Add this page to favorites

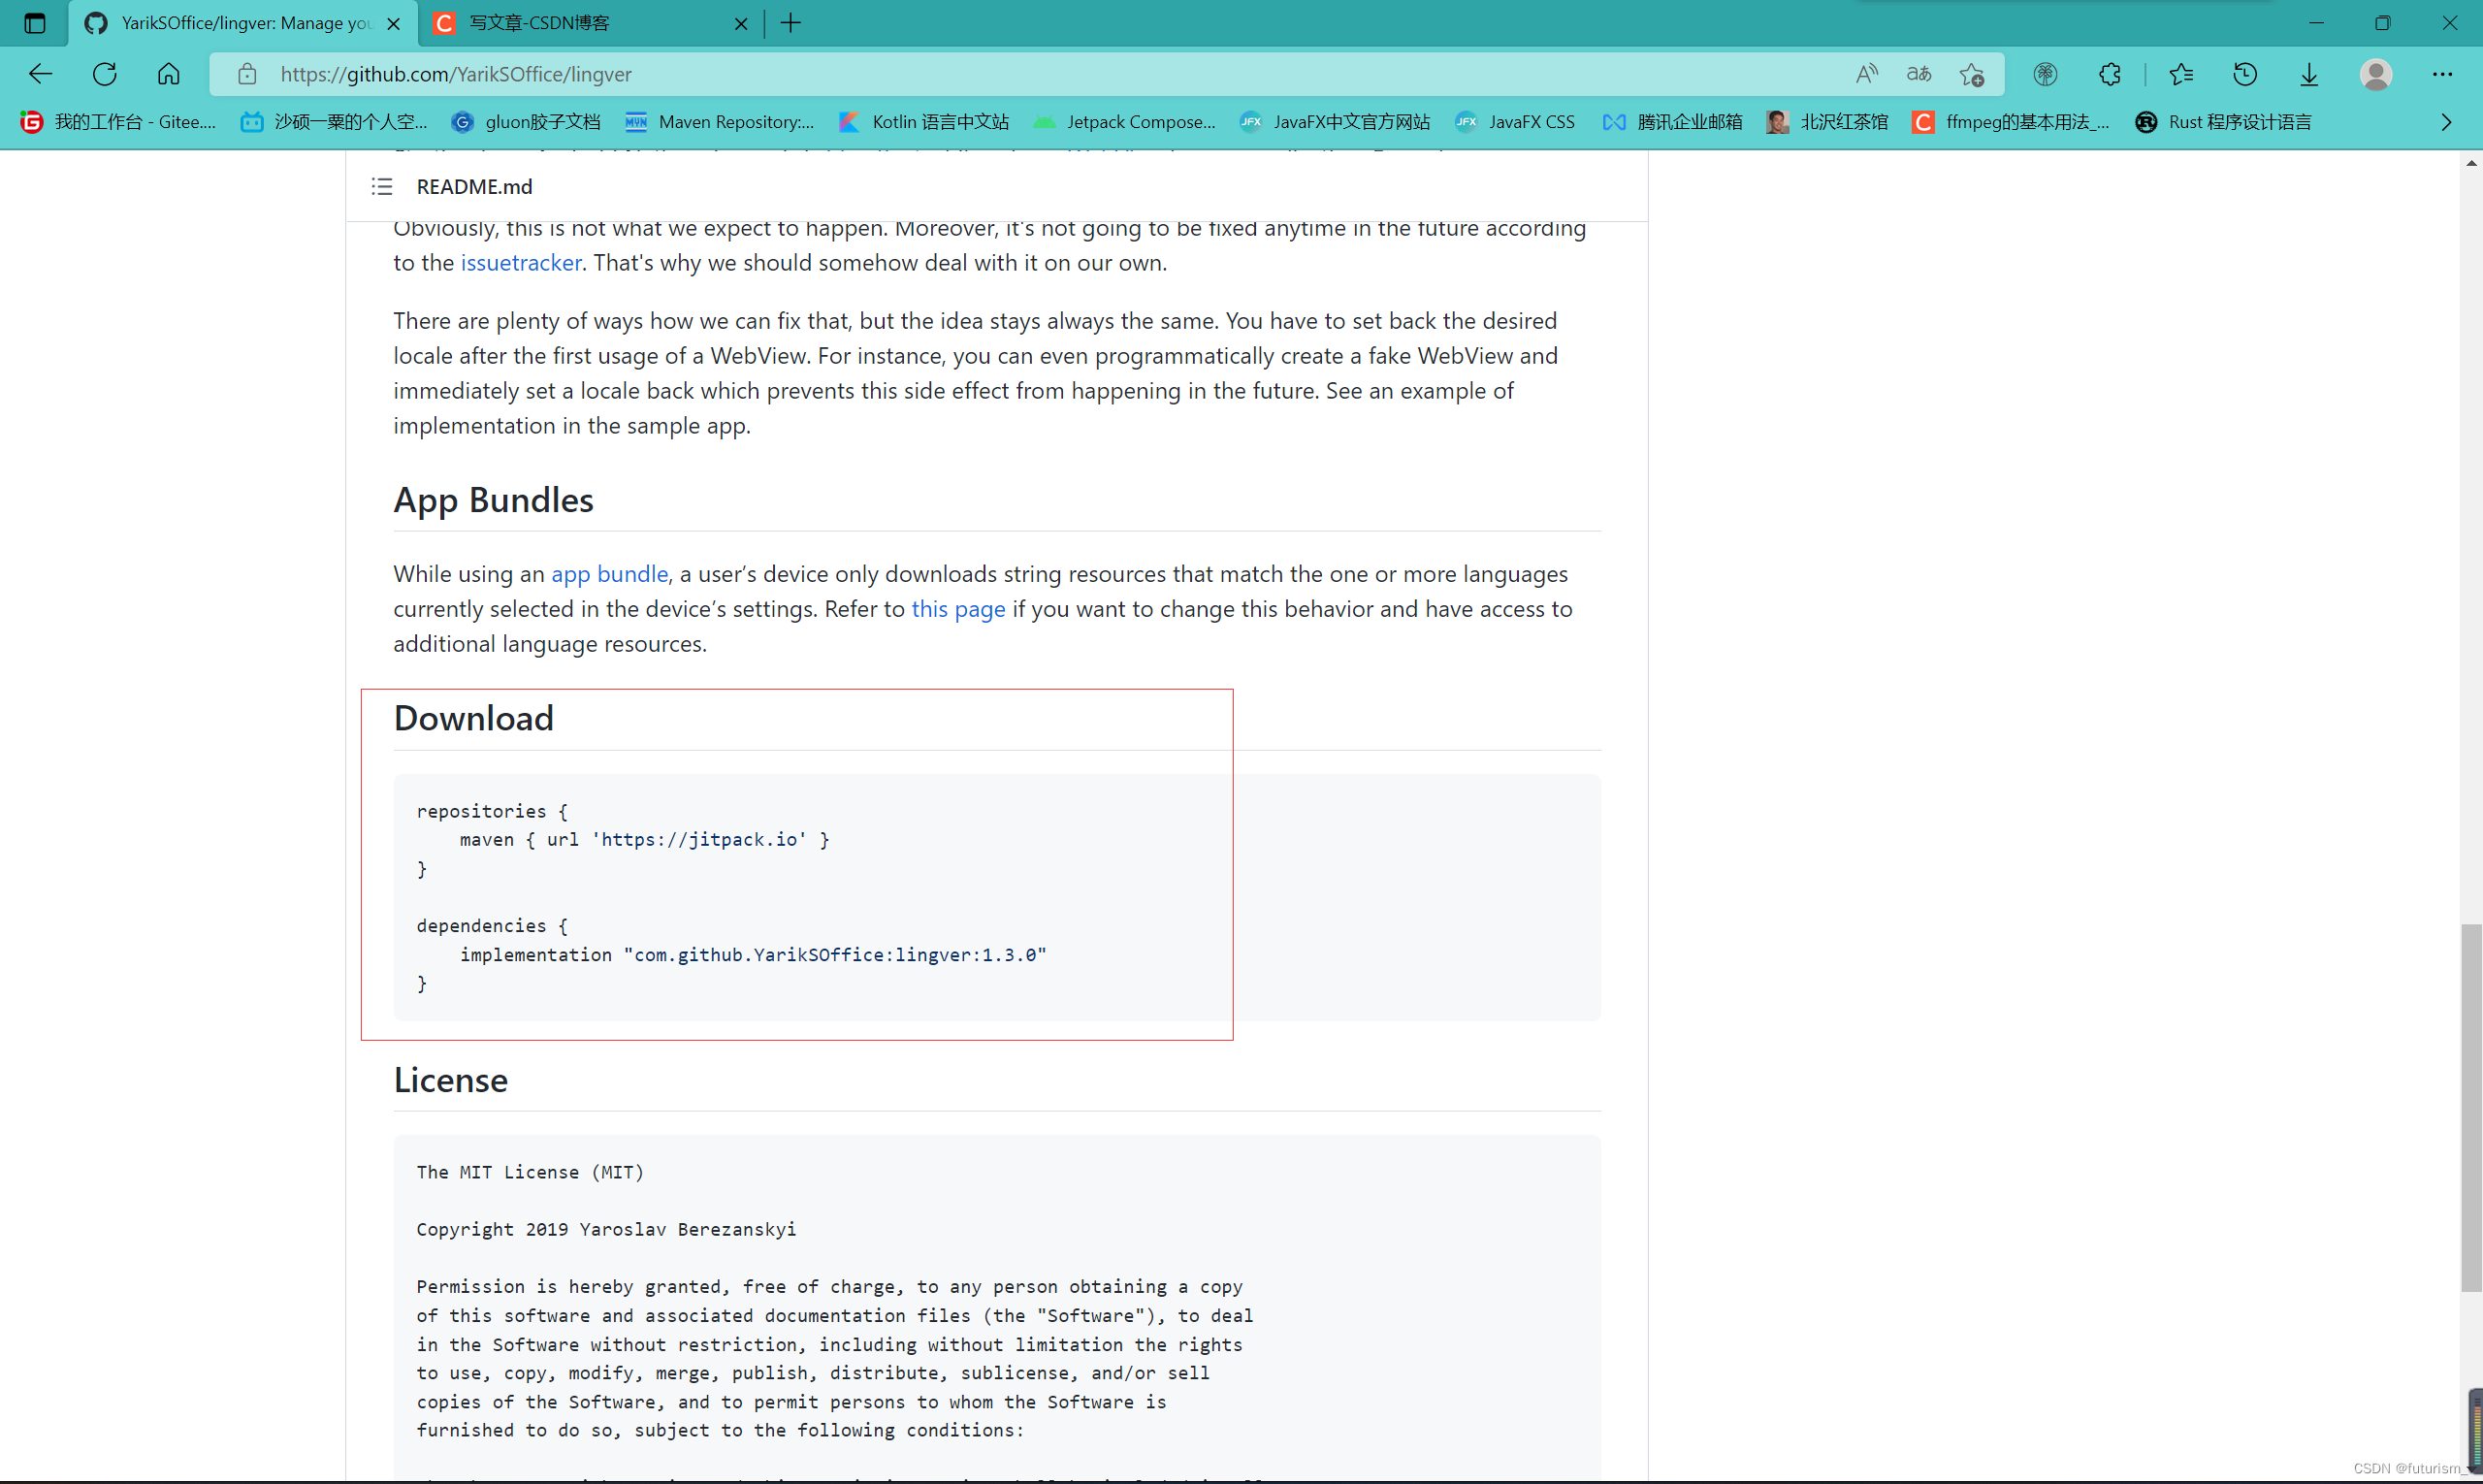pyautogui.click(x=1972, y=74)
